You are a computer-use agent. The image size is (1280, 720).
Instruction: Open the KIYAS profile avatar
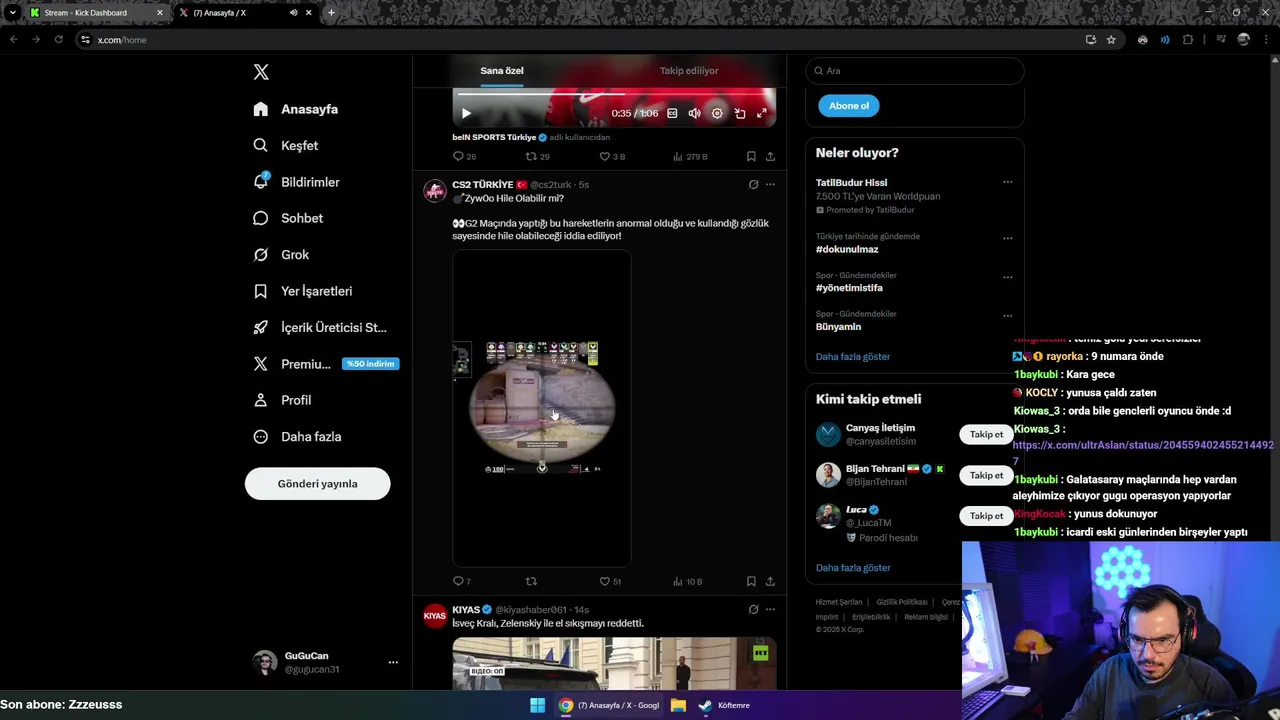tap(435, 616)
